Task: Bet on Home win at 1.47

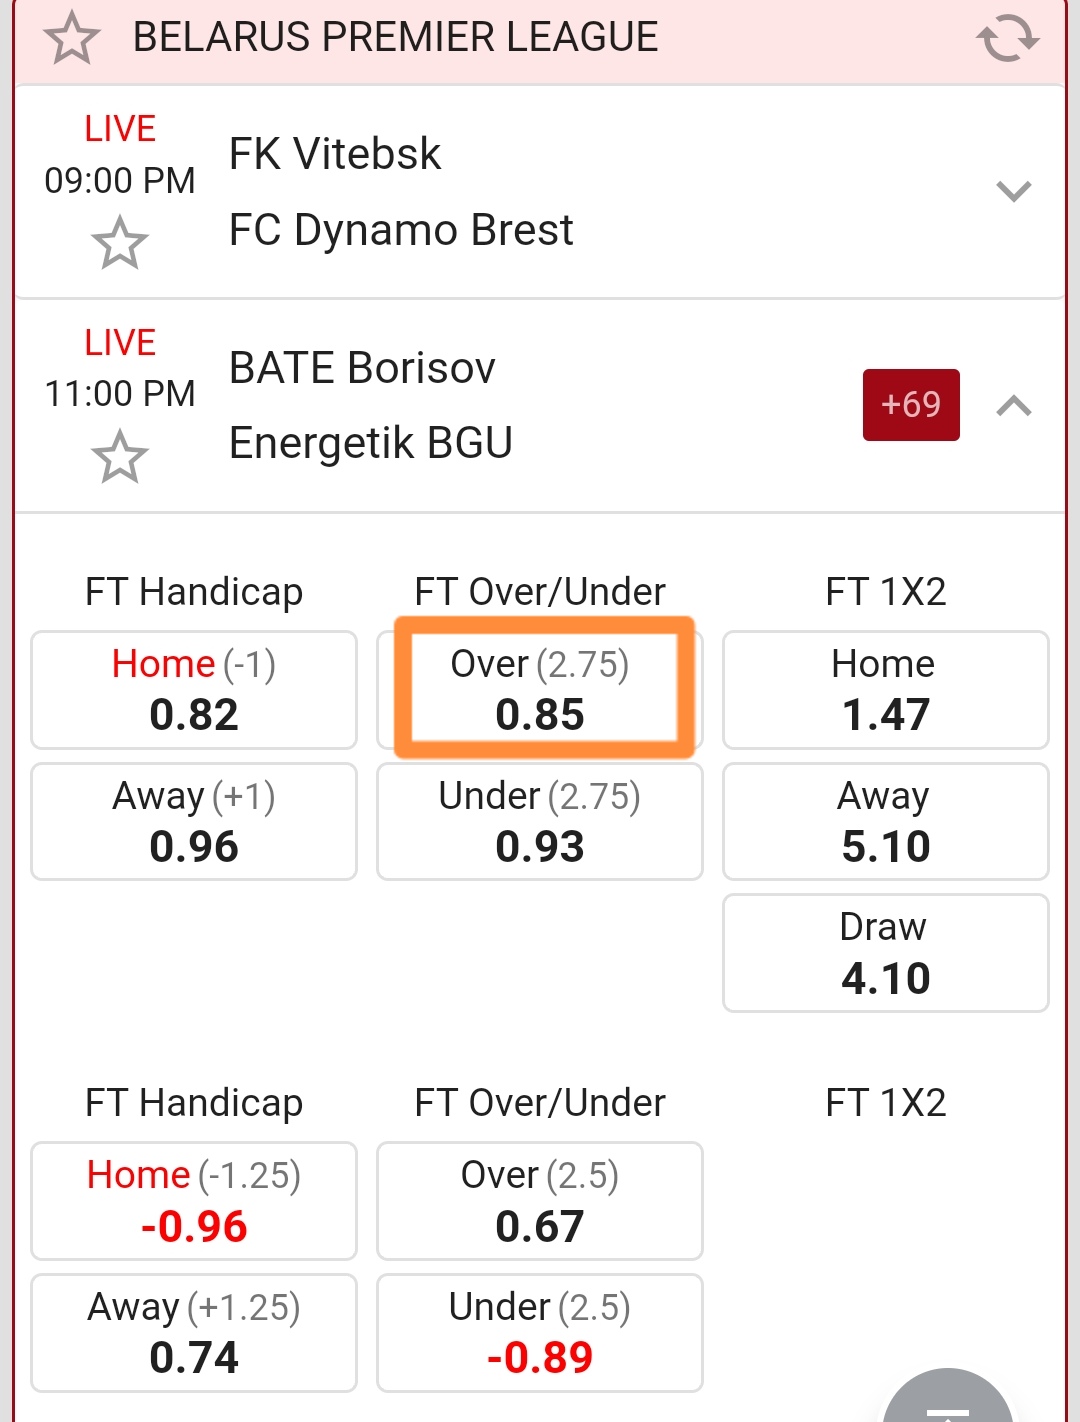Action: pos(885,690)
